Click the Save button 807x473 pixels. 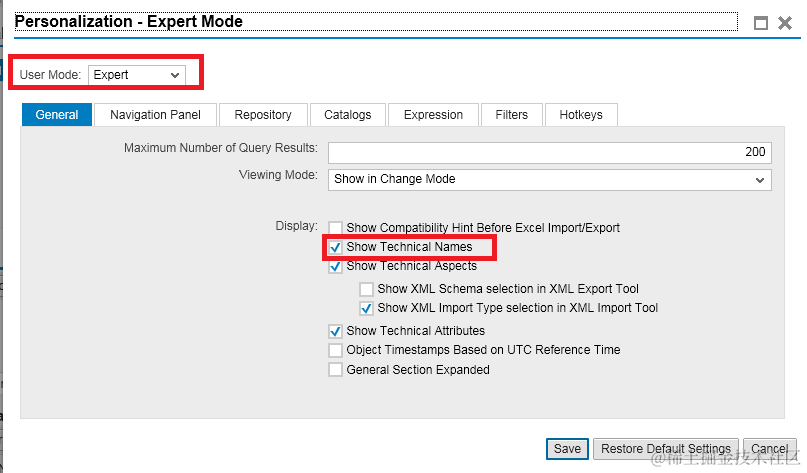tap(567, 449)
